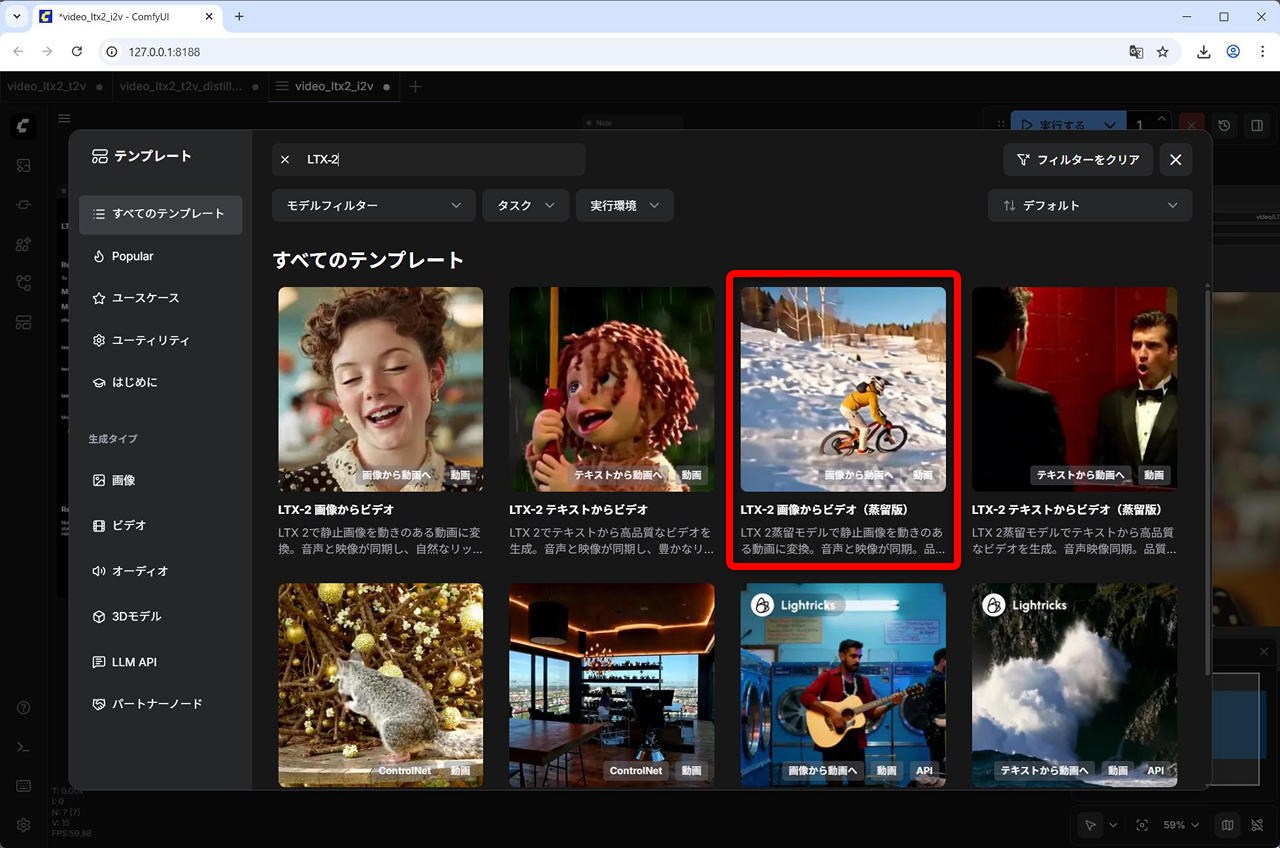The height and width of the screenshot is (848, 1280).
Task: Open the デフォルト sort dropdown
Action: tap(1089, 205)
